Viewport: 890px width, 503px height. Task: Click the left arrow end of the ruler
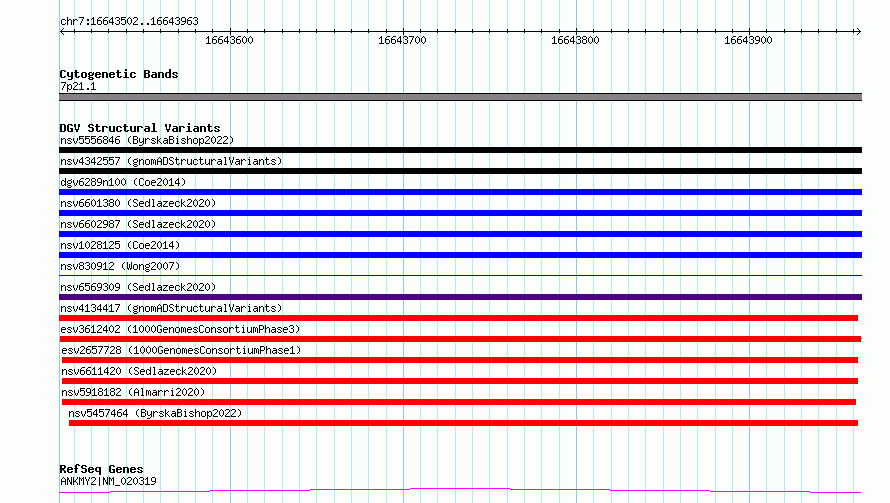point(62,32)
